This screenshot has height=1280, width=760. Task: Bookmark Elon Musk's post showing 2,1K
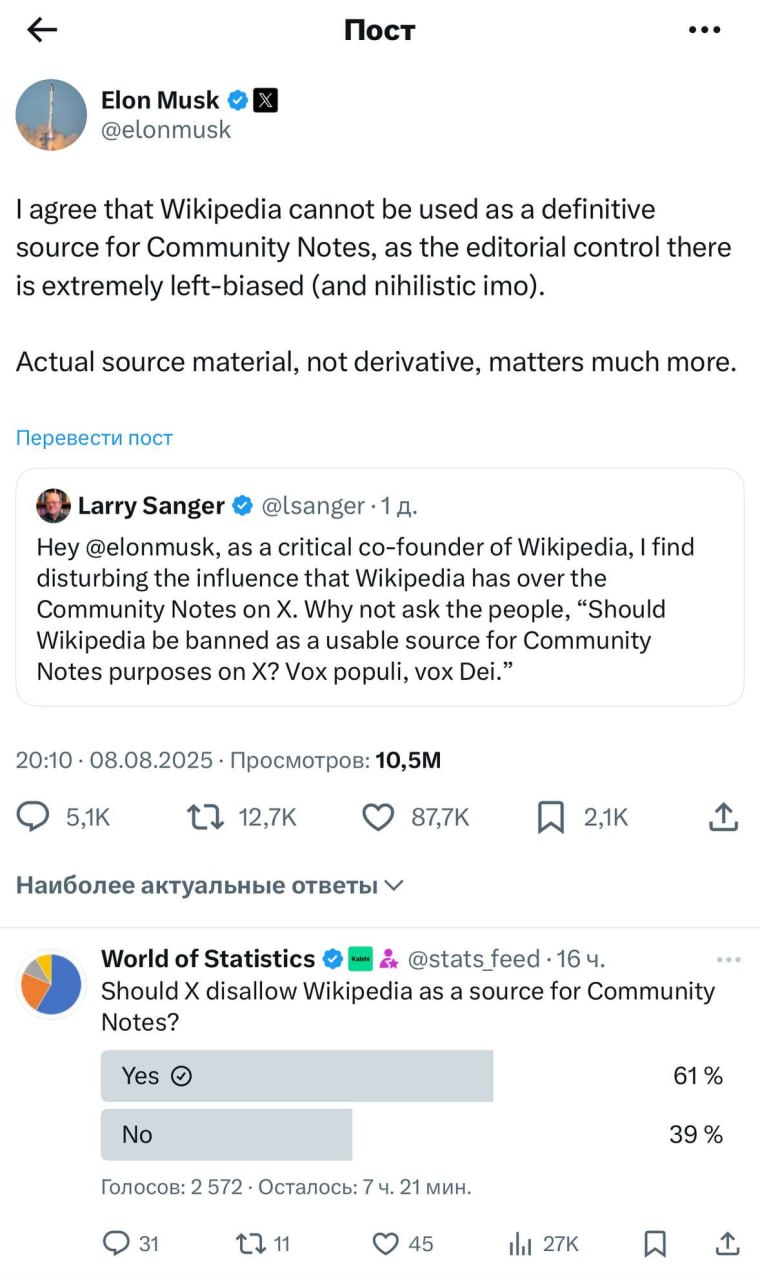(551, 818)
